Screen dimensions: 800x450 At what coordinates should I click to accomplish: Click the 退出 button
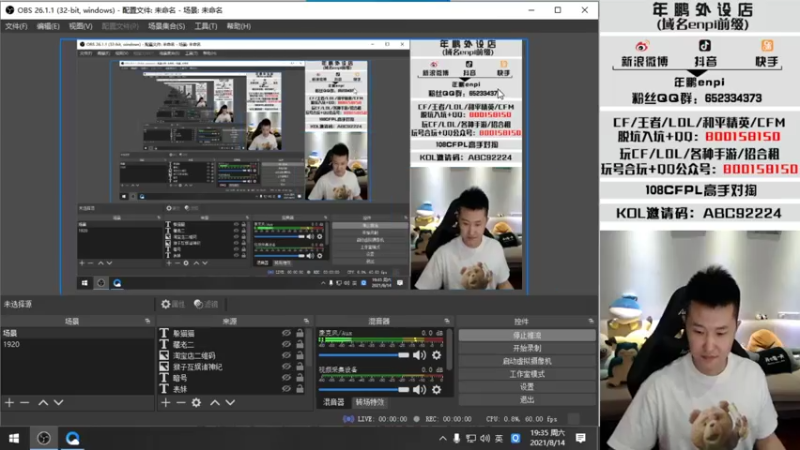click(x=527, y=399)
